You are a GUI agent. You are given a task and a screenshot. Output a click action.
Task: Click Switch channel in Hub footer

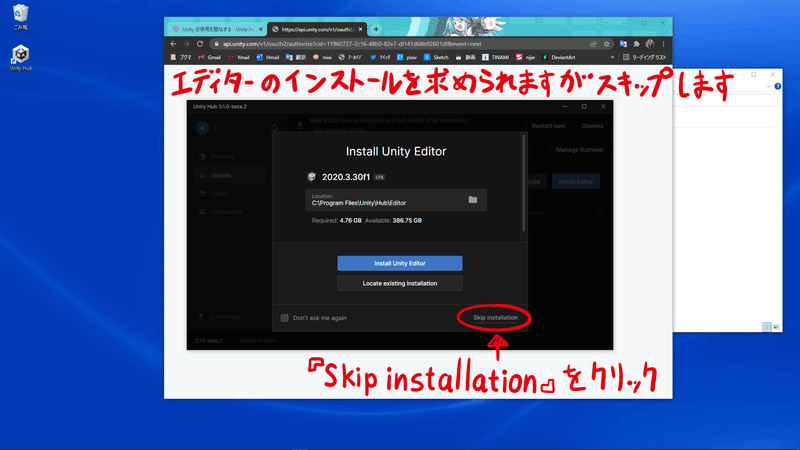coord(258,340)
